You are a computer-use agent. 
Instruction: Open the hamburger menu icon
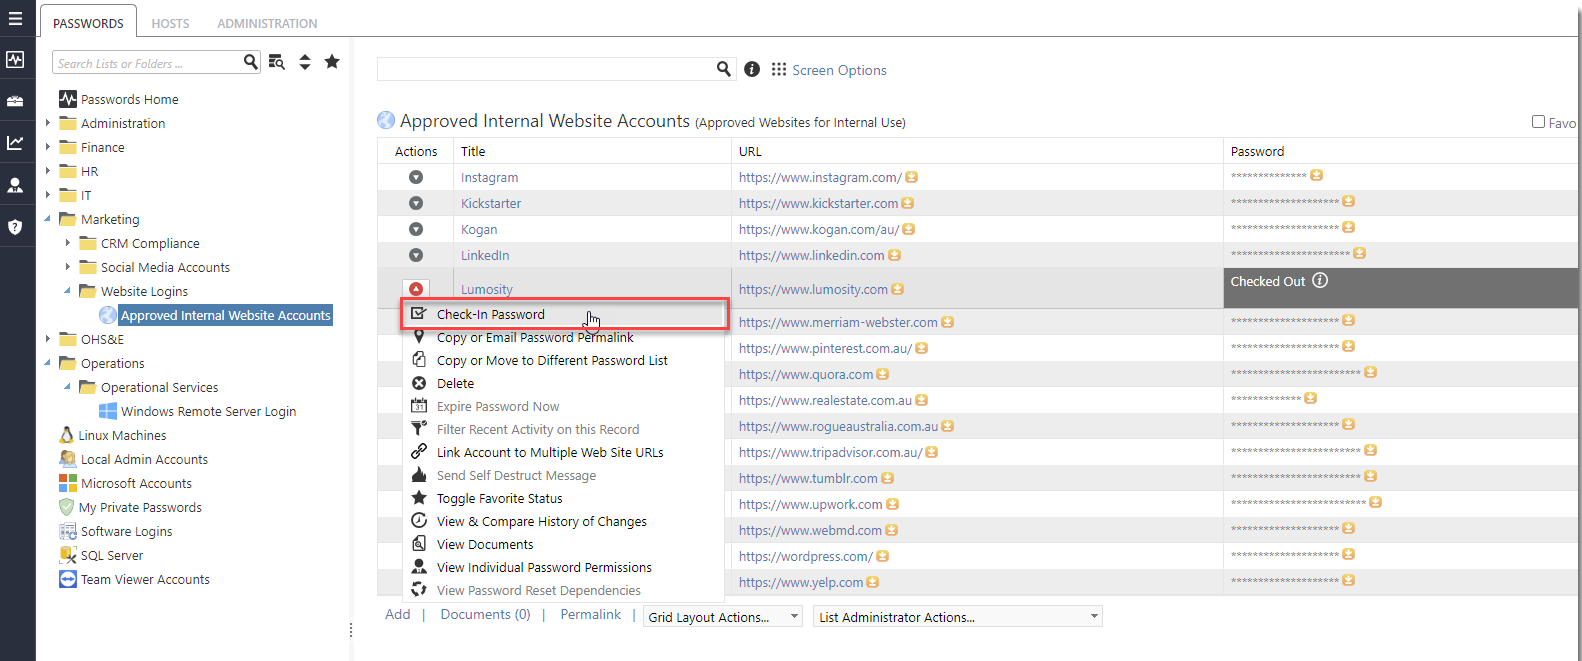pyautogui.click(x=15, y=19)
